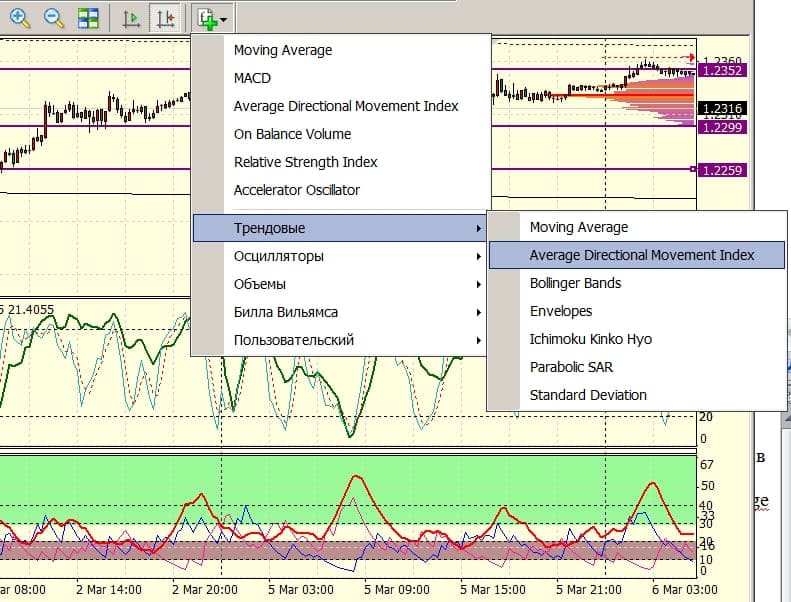Choose Average Directional Movement Index in main menu
This screenshot has width=791, height=602.
(x=341, y=106)
